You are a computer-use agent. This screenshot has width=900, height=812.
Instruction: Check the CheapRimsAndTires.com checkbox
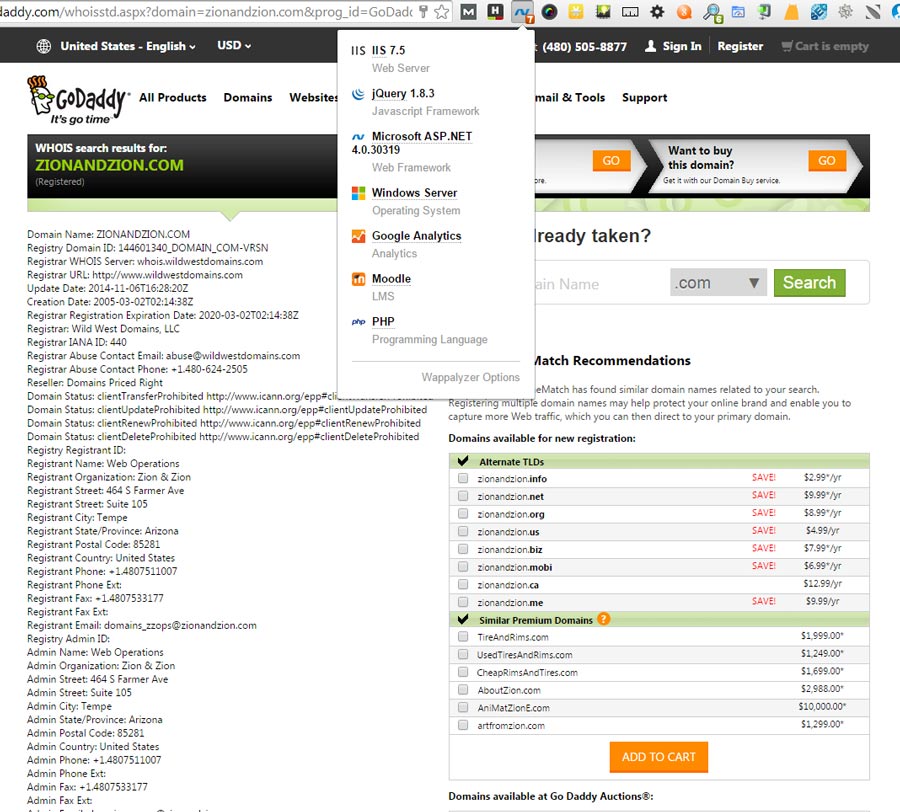pyautogui.click(x=463, y=672)
